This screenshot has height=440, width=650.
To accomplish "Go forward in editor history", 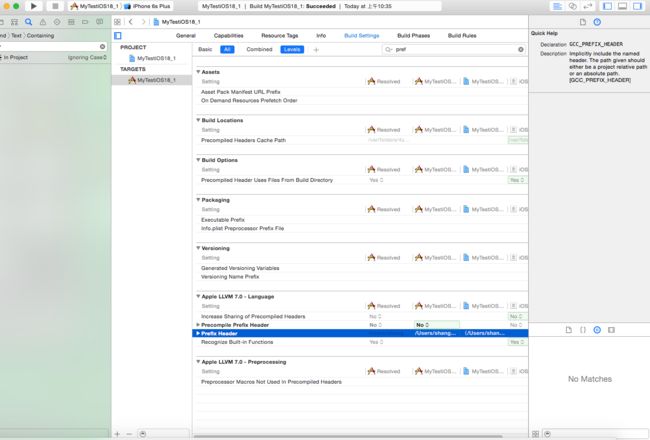I will pyautogui.click(x=143, y=22).
